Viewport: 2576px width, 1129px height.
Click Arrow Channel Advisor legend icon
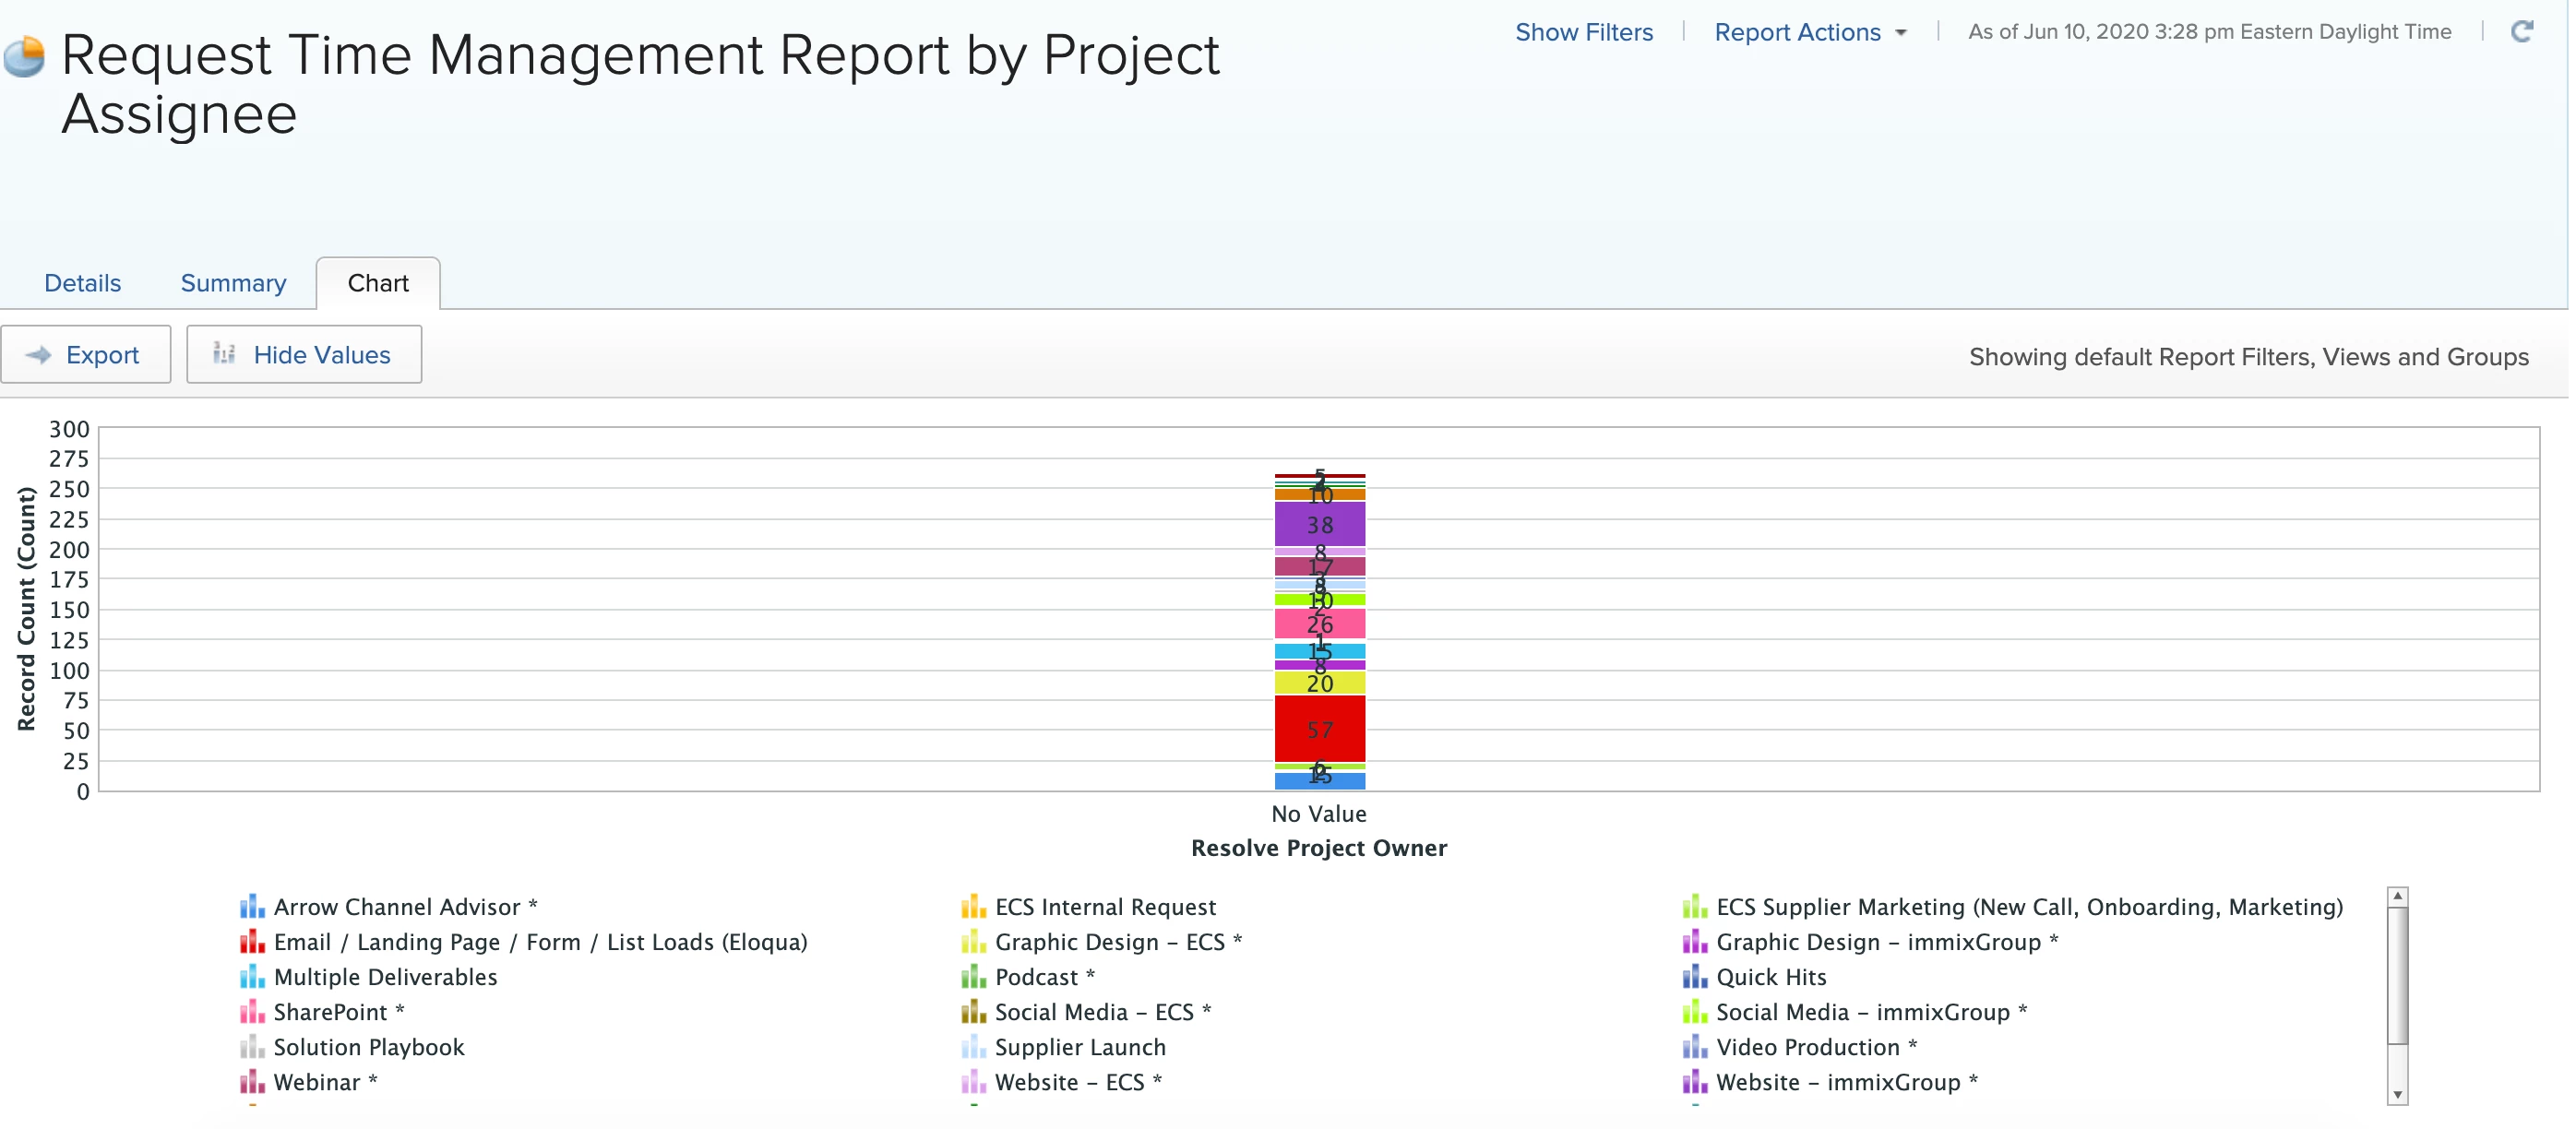252,907
